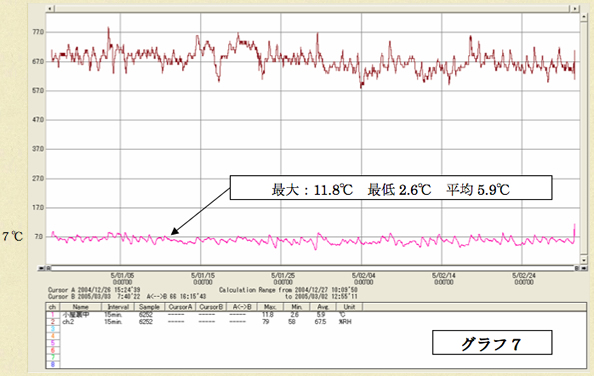Click the '%RH' unit cell of ch.2

(345, 322)
